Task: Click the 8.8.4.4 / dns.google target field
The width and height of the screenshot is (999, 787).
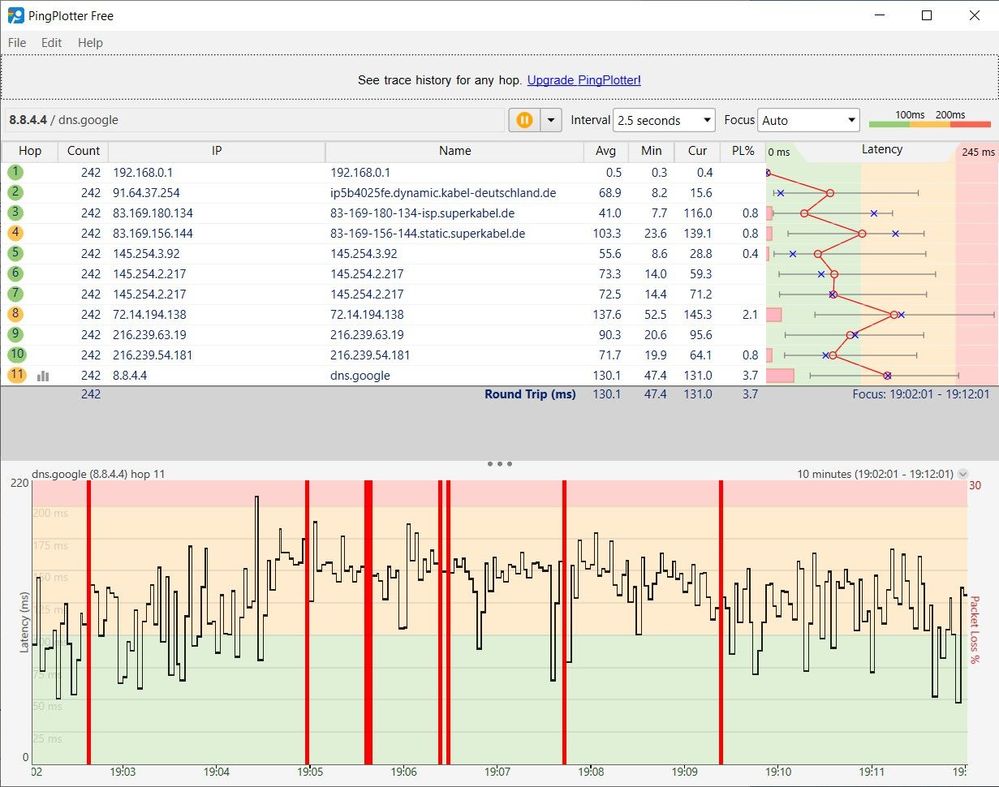Action: (255, 120)
